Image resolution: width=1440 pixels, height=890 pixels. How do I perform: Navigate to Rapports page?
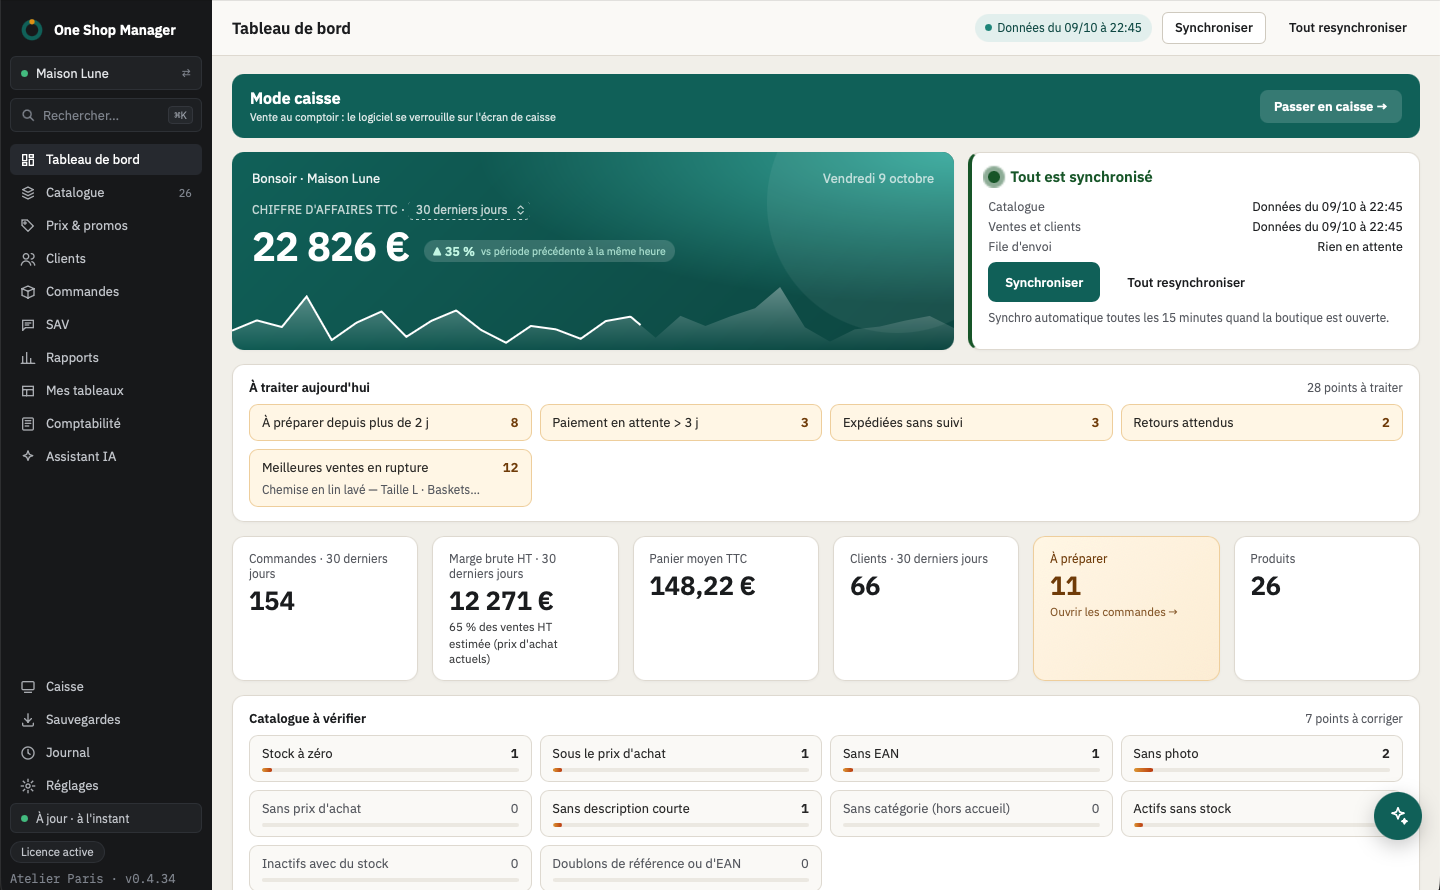[x=106, y=358]
